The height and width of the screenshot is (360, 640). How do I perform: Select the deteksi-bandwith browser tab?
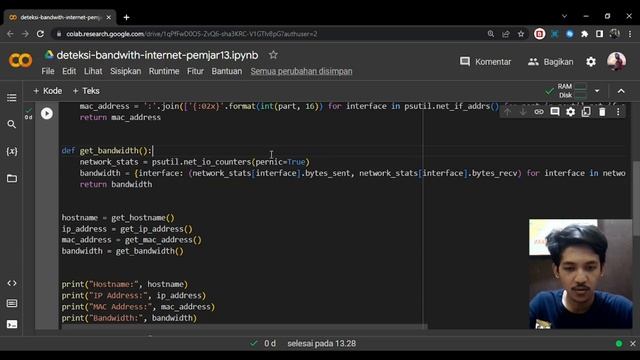tap(60, 18)
